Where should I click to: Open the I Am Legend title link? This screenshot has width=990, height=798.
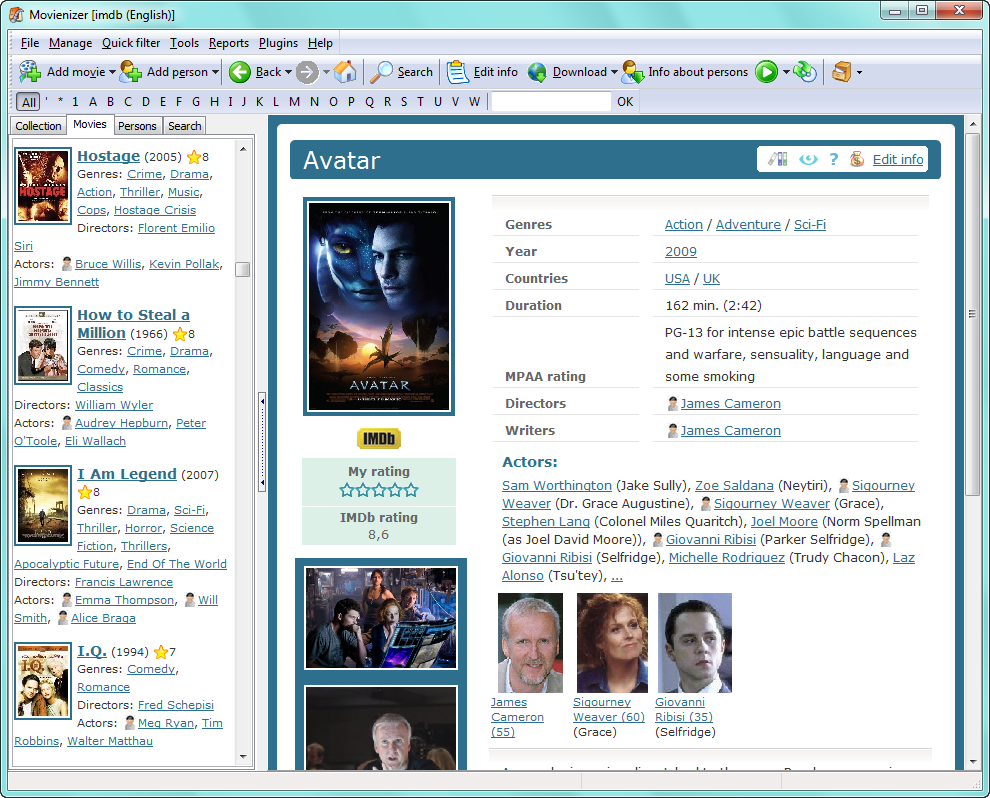tap(127, 473)
